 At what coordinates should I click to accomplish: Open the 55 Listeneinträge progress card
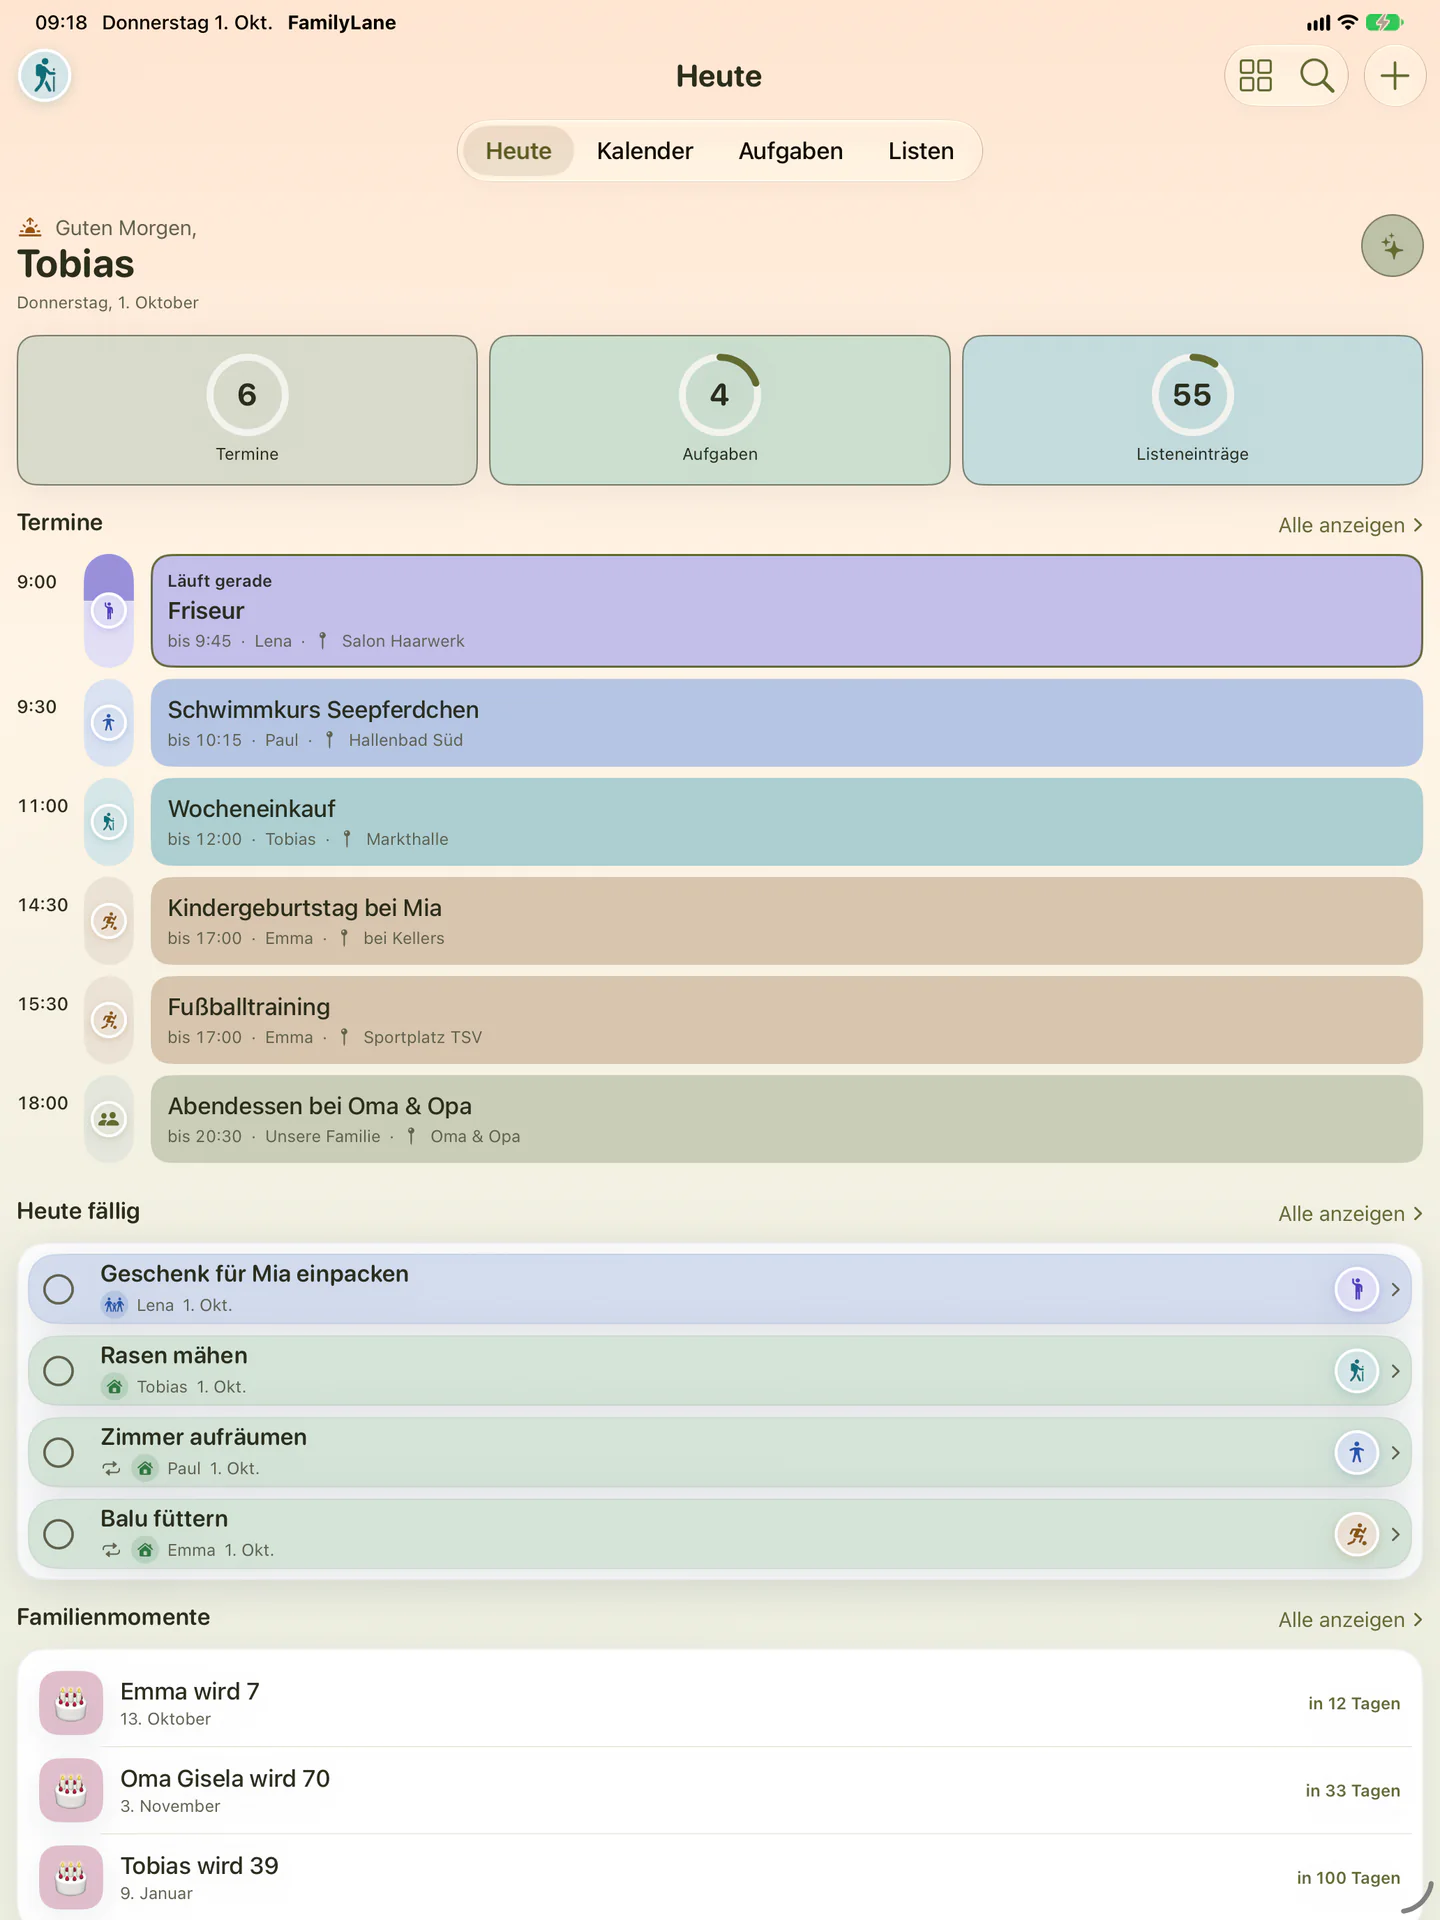click(1192, 410)
